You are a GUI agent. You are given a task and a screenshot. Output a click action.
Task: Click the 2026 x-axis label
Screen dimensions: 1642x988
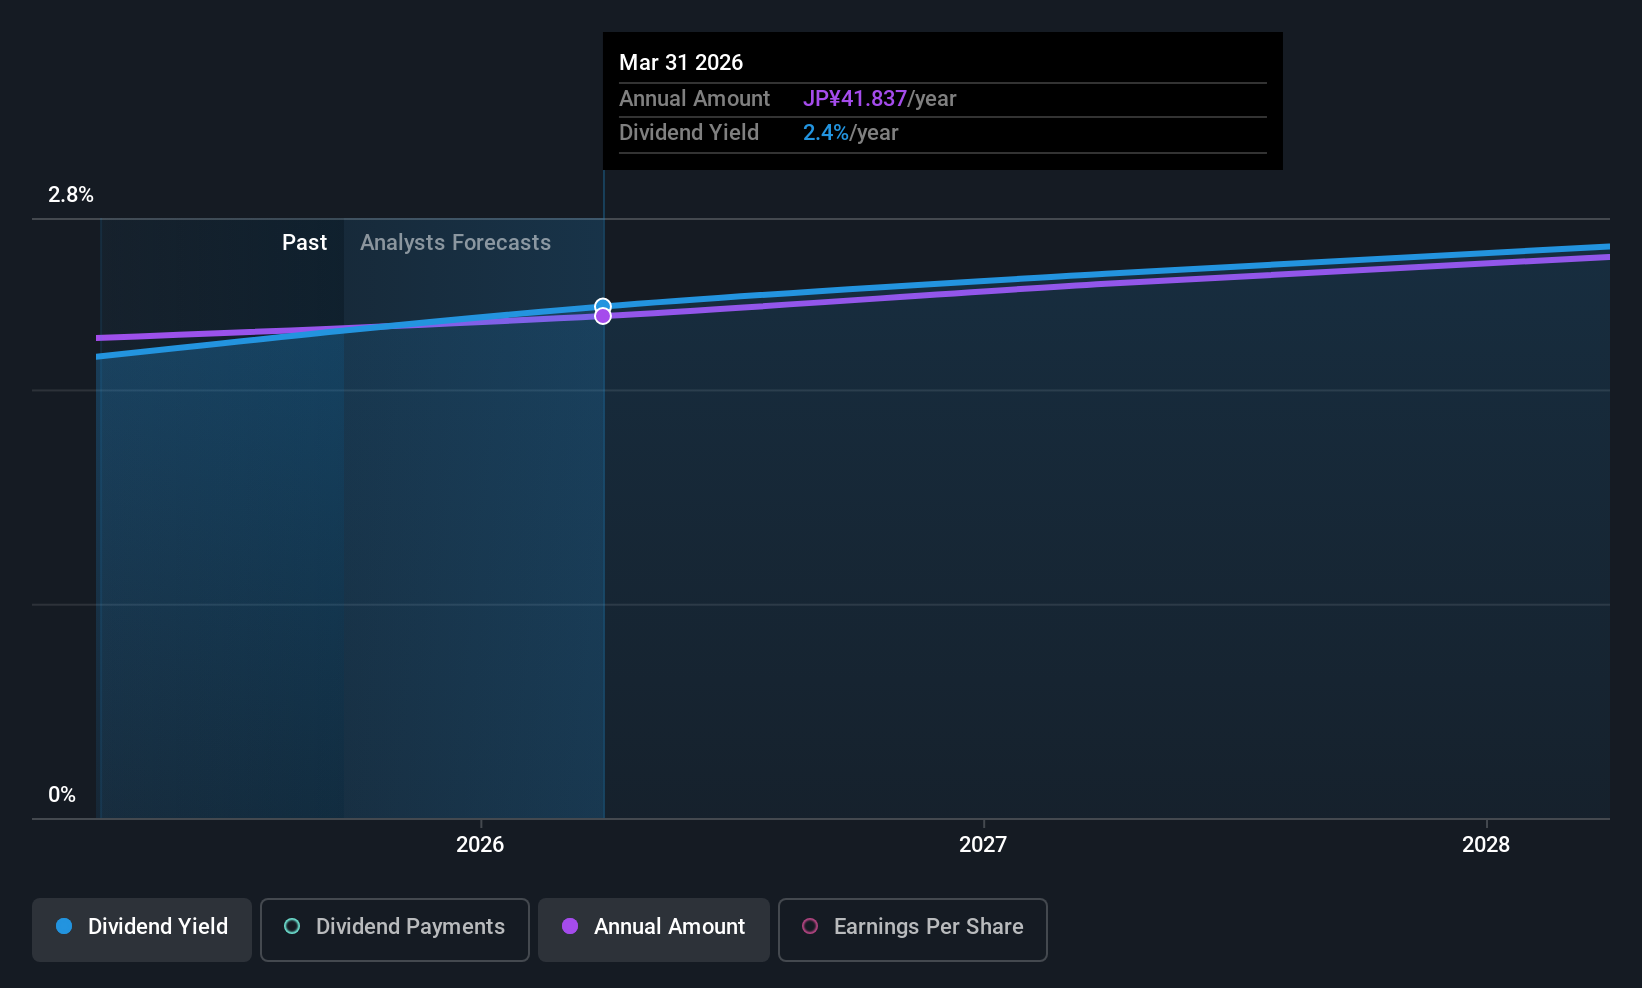(480, 844)
